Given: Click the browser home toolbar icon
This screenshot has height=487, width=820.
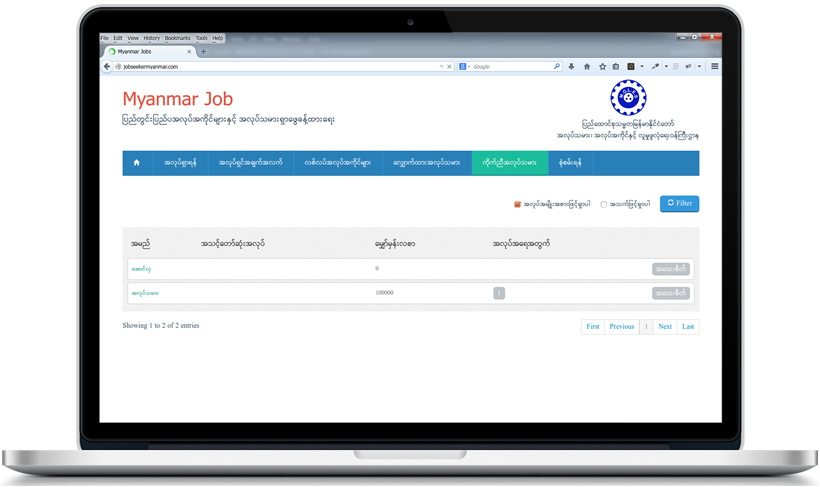Looking at the screenshot, I should pos(587,66).
